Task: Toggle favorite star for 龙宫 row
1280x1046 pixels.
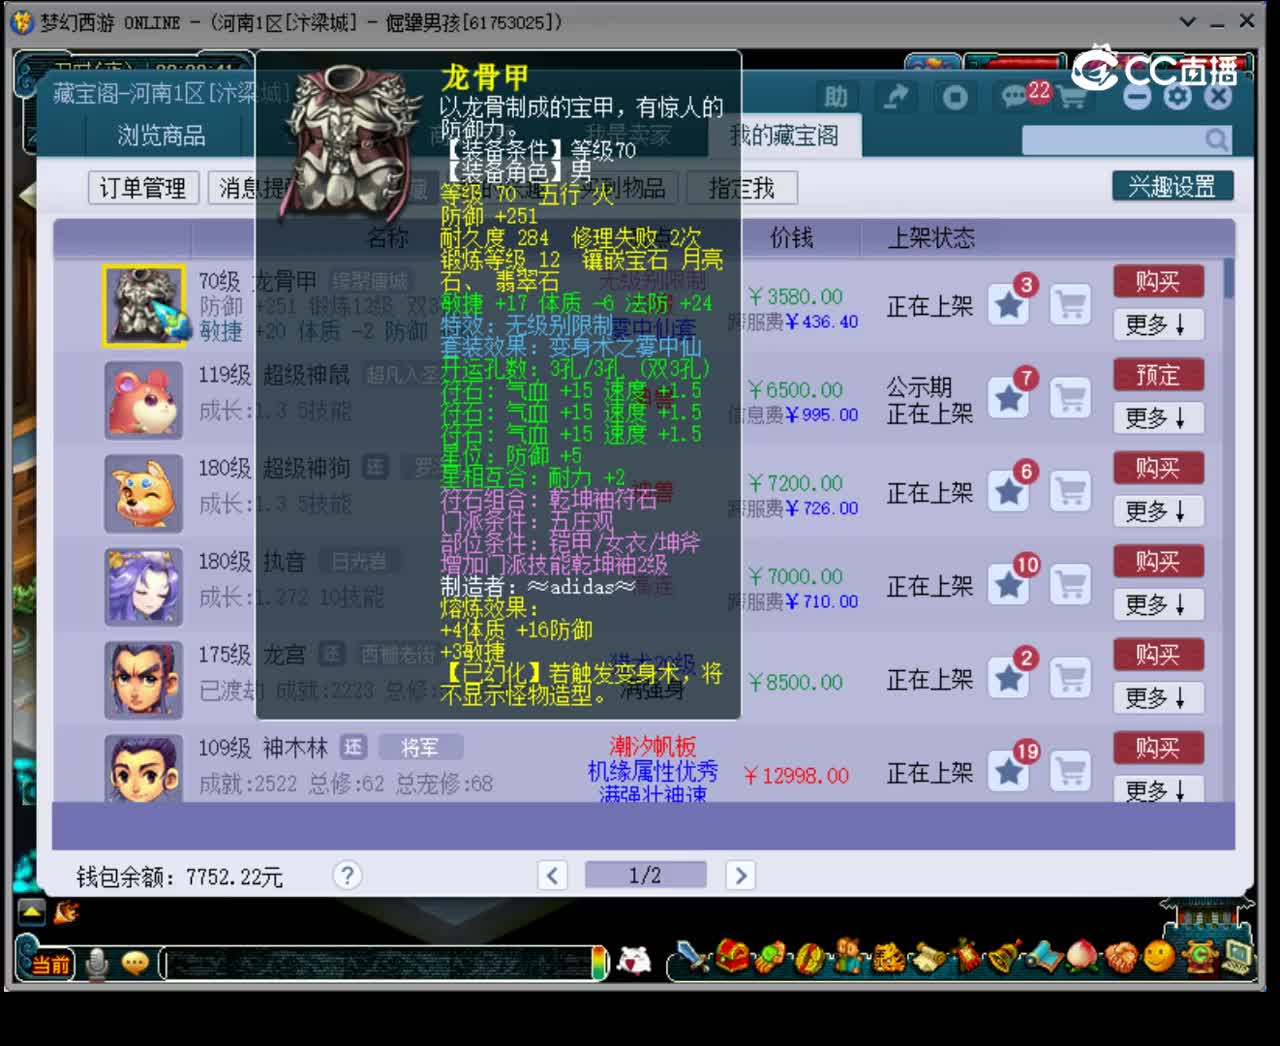Action: click(1009, 678)
